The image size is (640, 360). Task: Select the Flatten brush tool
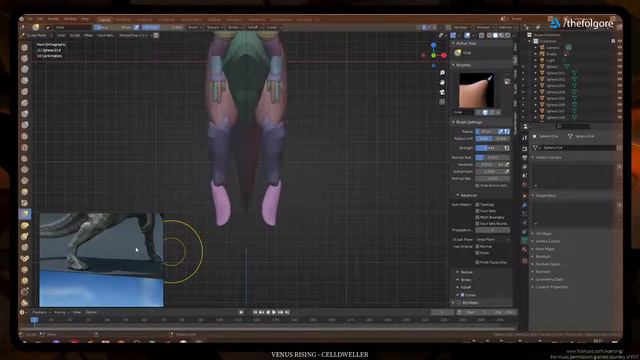click(x=24, y=158)
